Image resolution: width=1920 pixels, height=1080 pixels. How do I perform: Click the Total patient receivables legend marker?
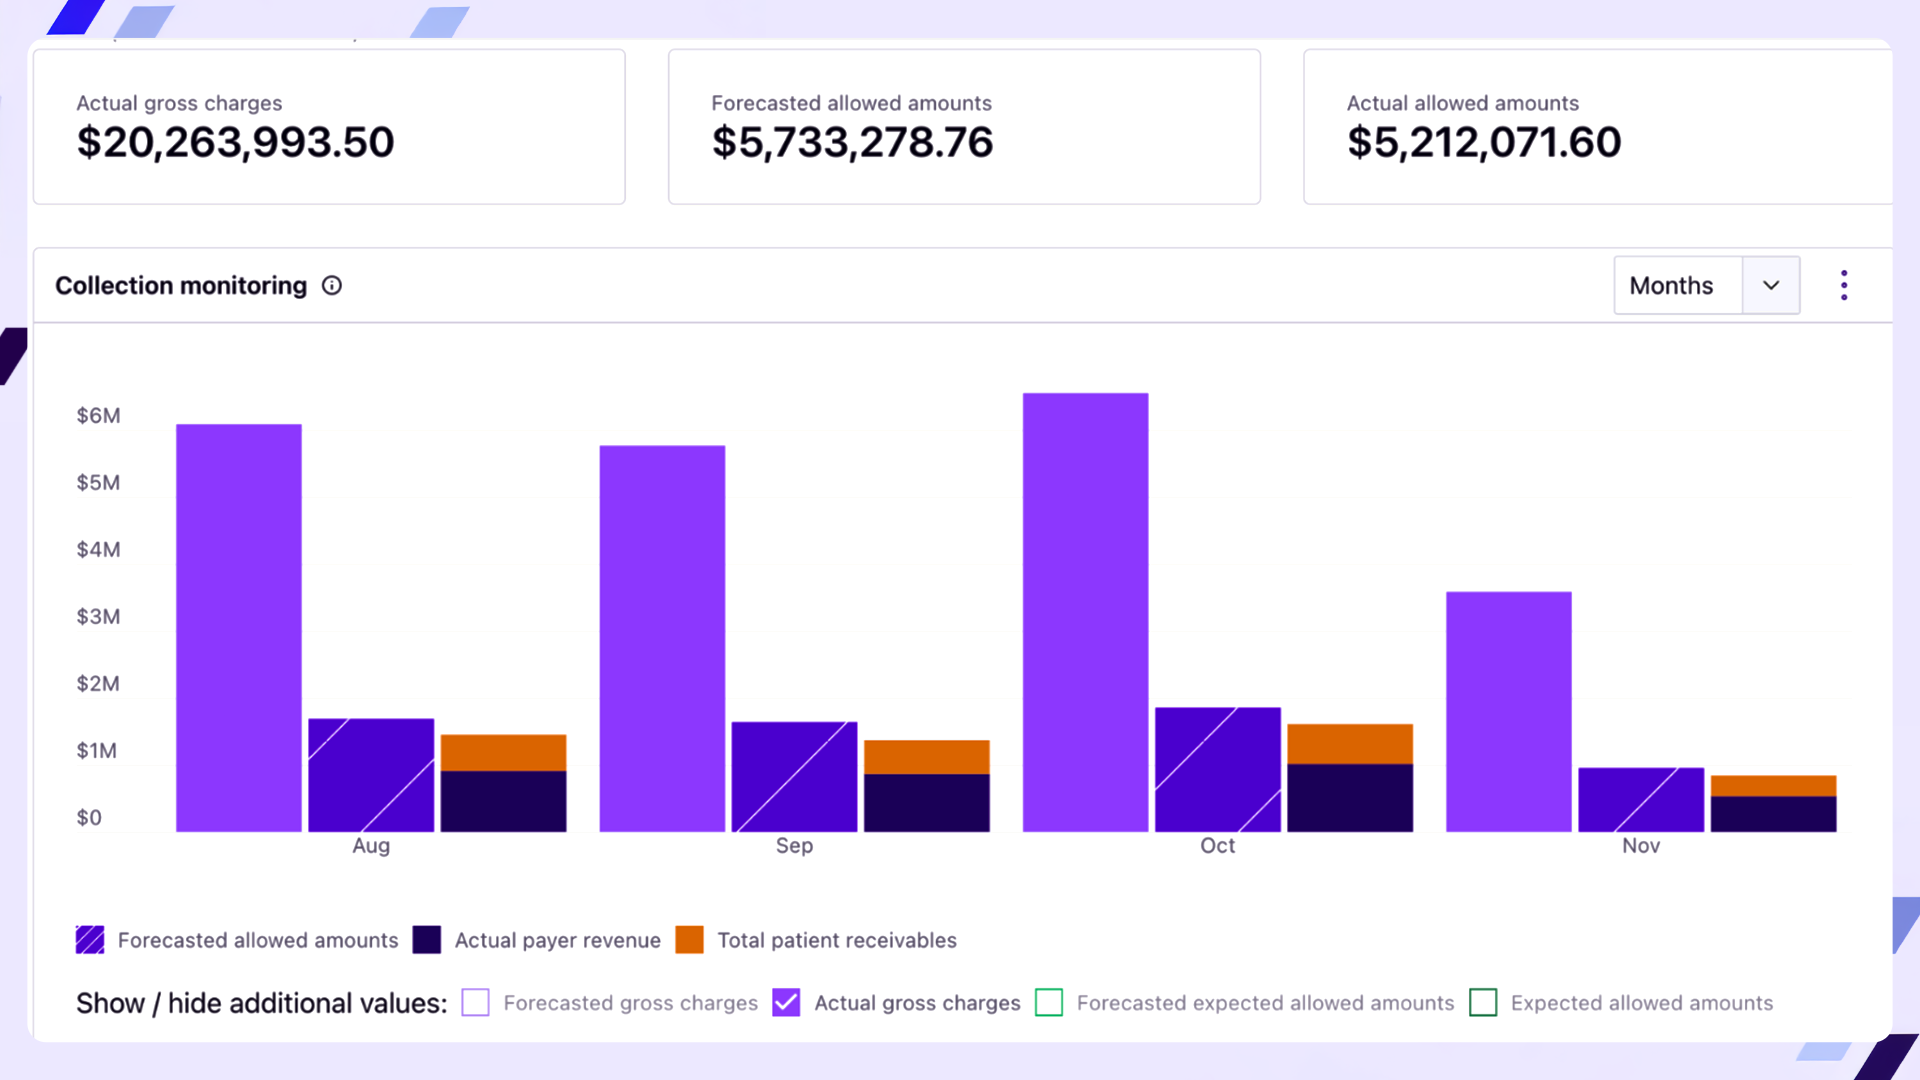[690, 940]
